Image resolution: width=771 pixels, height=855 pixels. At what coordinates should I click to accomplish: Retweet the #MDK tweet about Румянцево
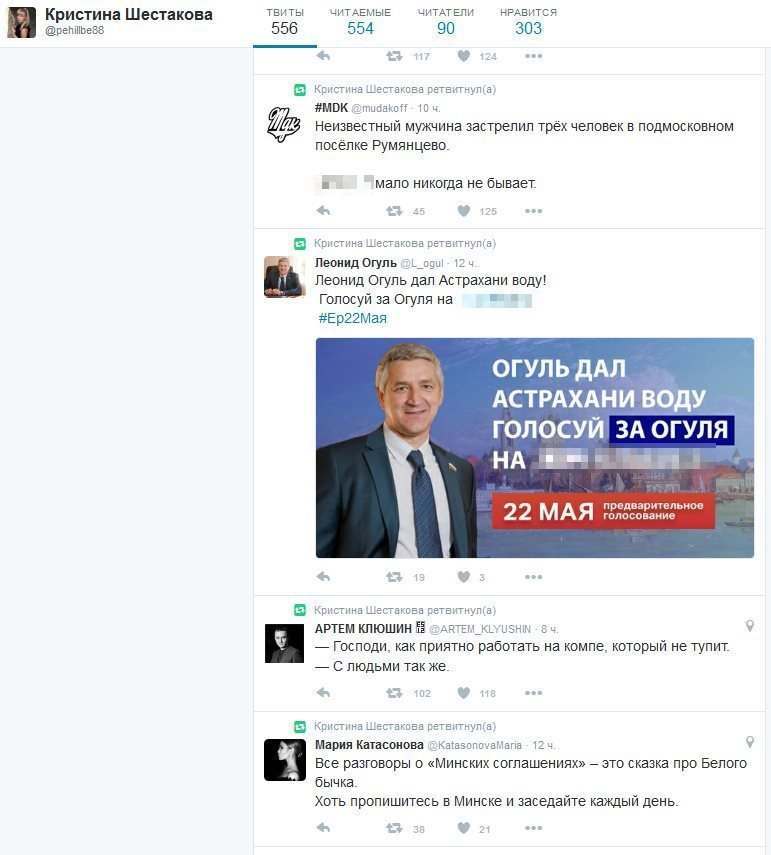pos(394,210)
